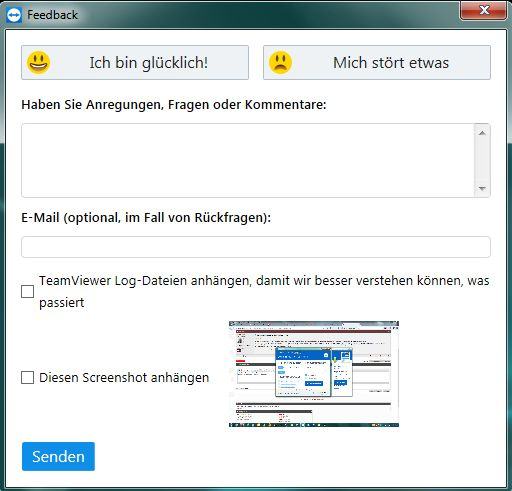
Task: Enable attaching TeamViewer log files checkbox
Action: pyautogui.click(x=27, y=291)
